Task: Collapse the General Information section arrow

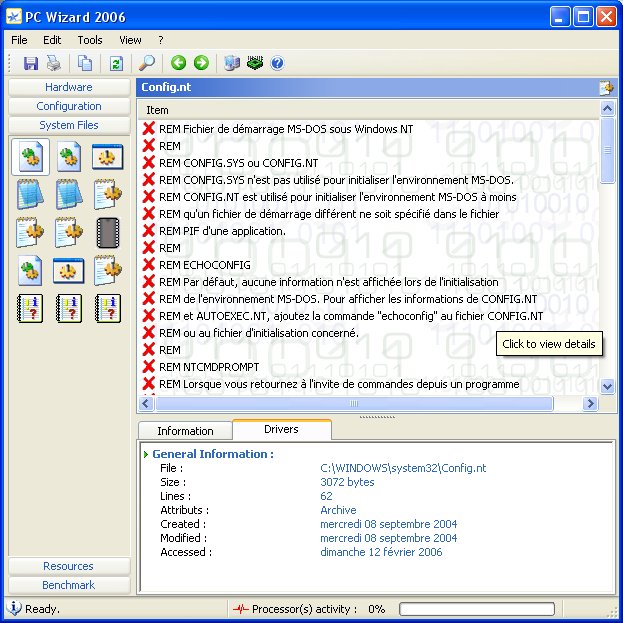Action: click(x=146, y=454)
